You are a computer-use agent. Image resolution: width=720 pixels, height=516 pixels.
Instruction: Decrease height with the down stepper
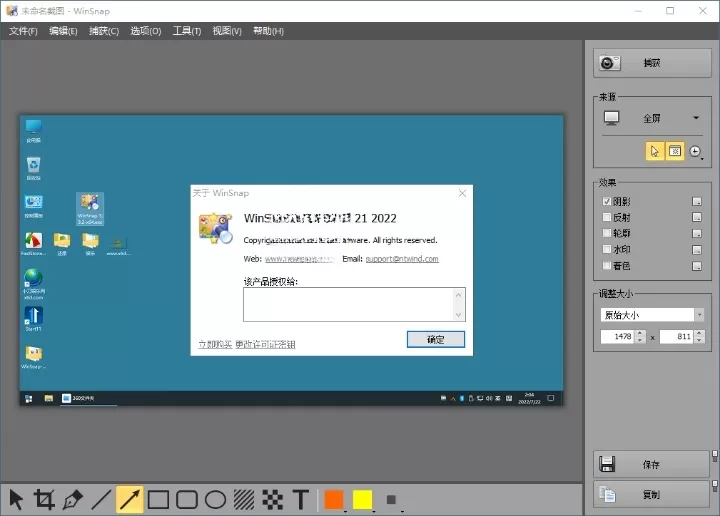(x=699, y=340)
